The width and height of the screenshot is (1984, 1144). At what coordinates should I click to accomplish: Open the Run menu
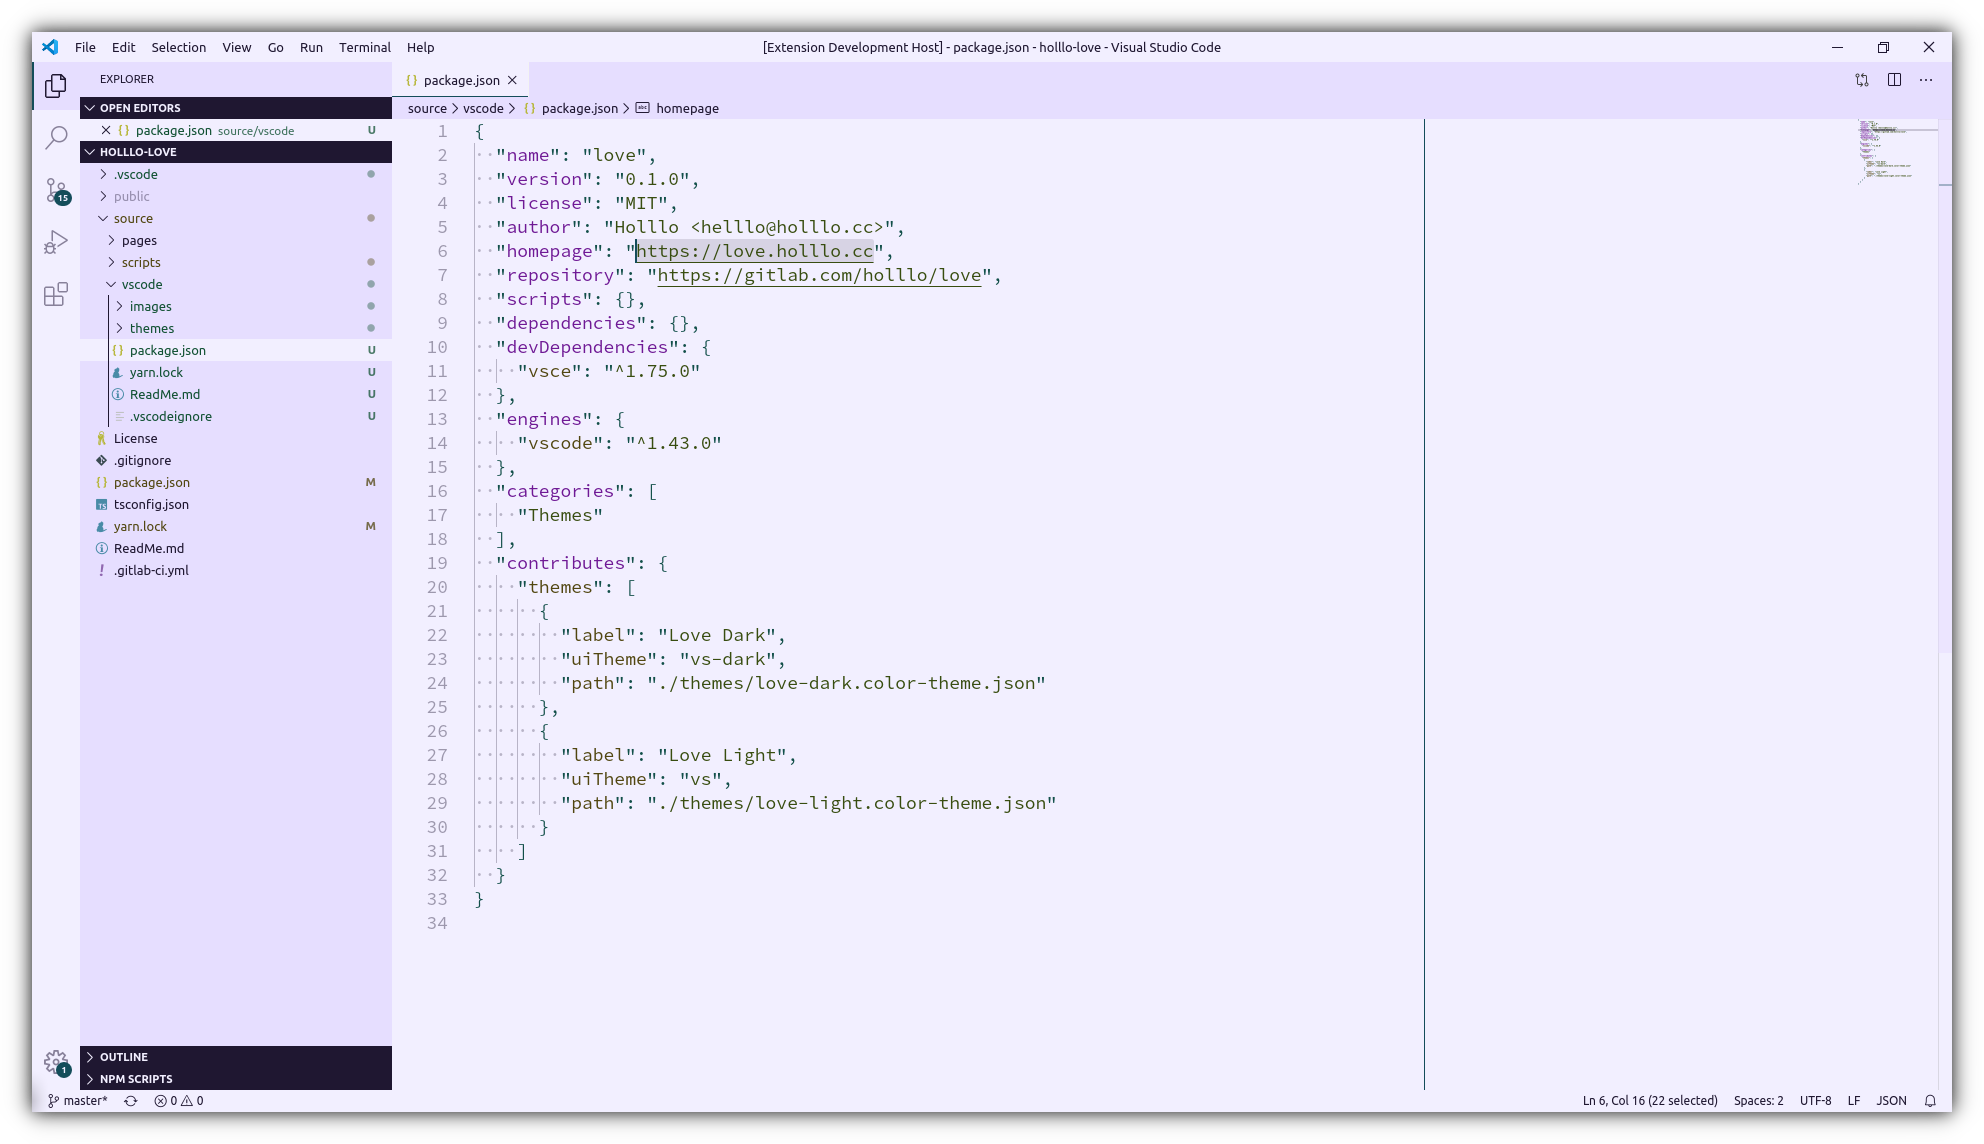pos(311,47)
